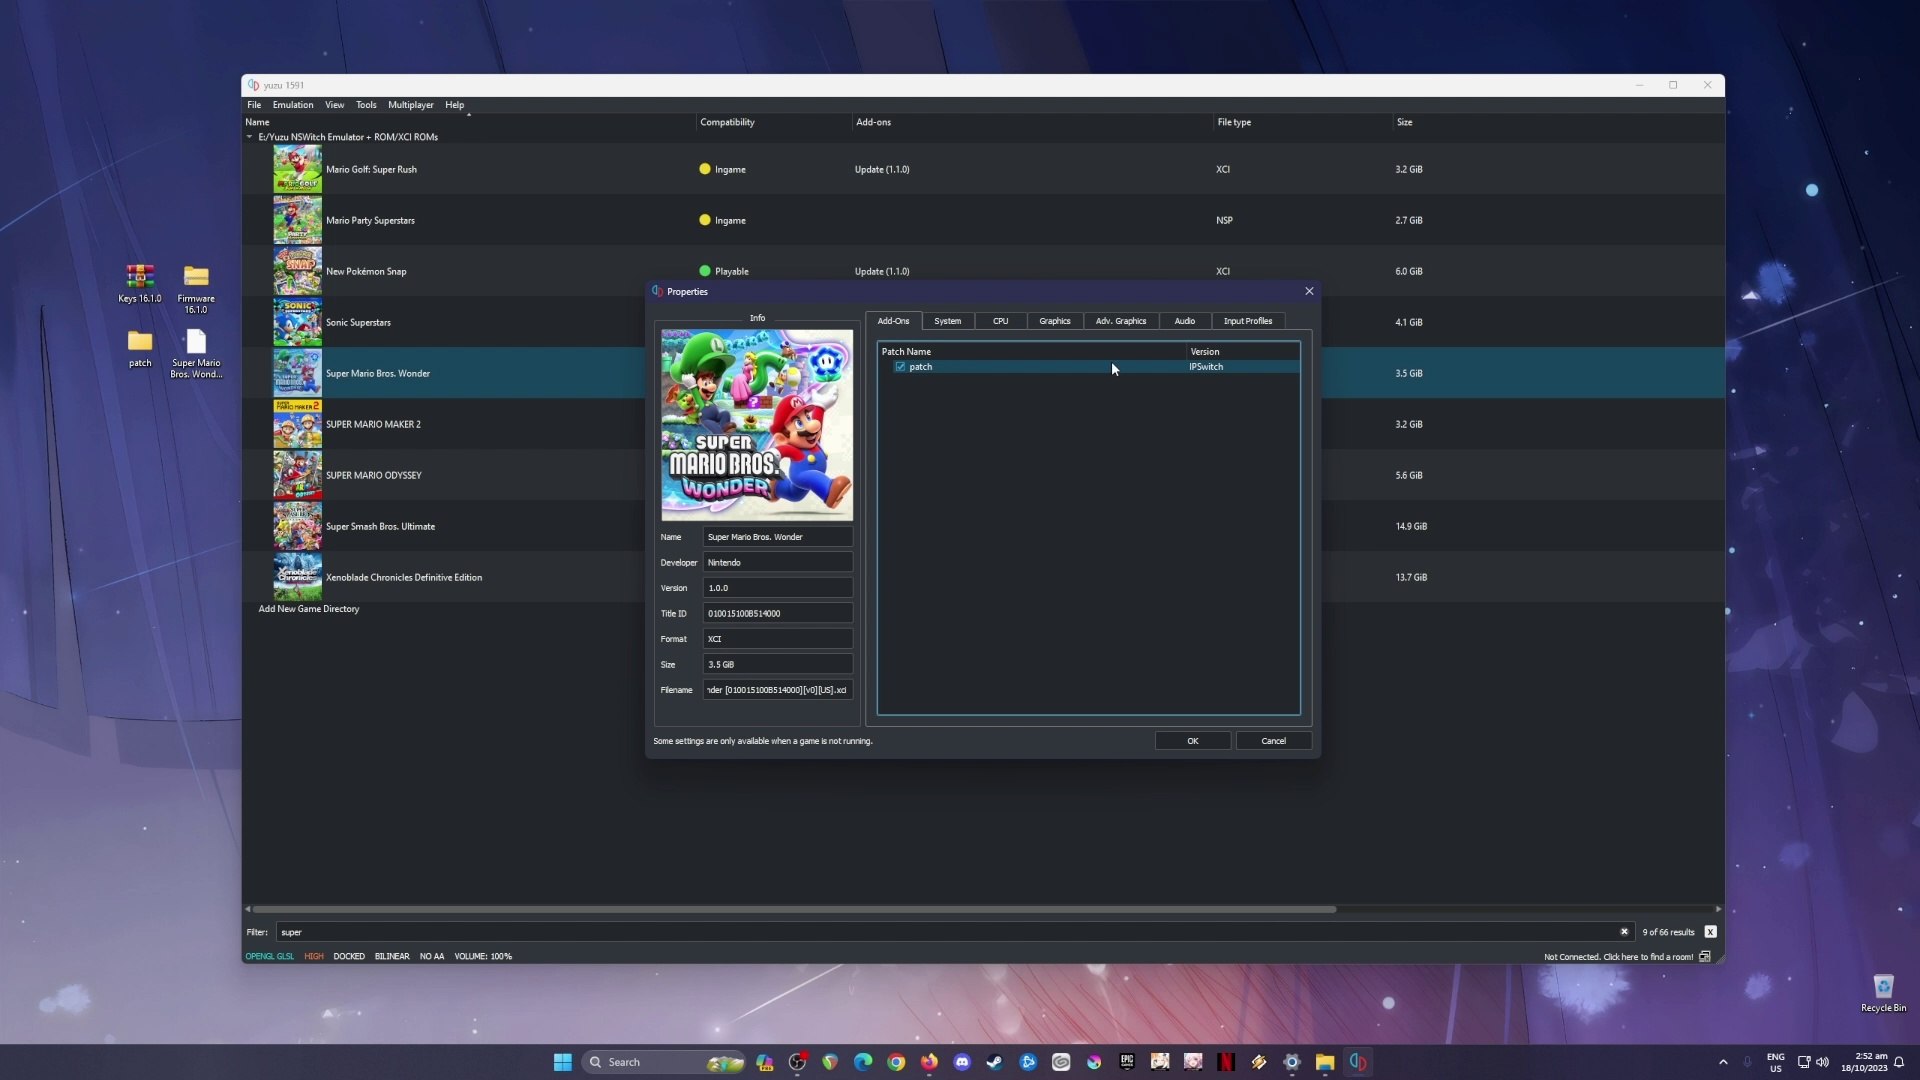Toggle the DOCKED mode status button
This screenshot has height=1080, width=1920.
click(x=349, y=957)
